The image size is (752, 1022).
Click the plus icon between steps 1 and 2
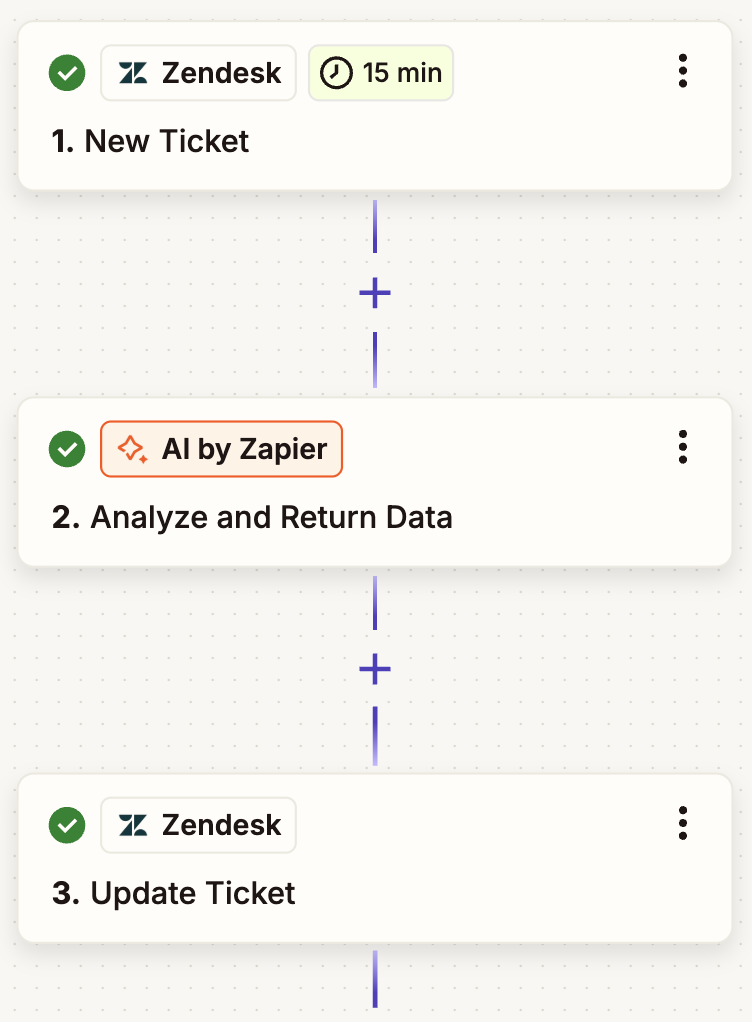click(x=374, y=292)
